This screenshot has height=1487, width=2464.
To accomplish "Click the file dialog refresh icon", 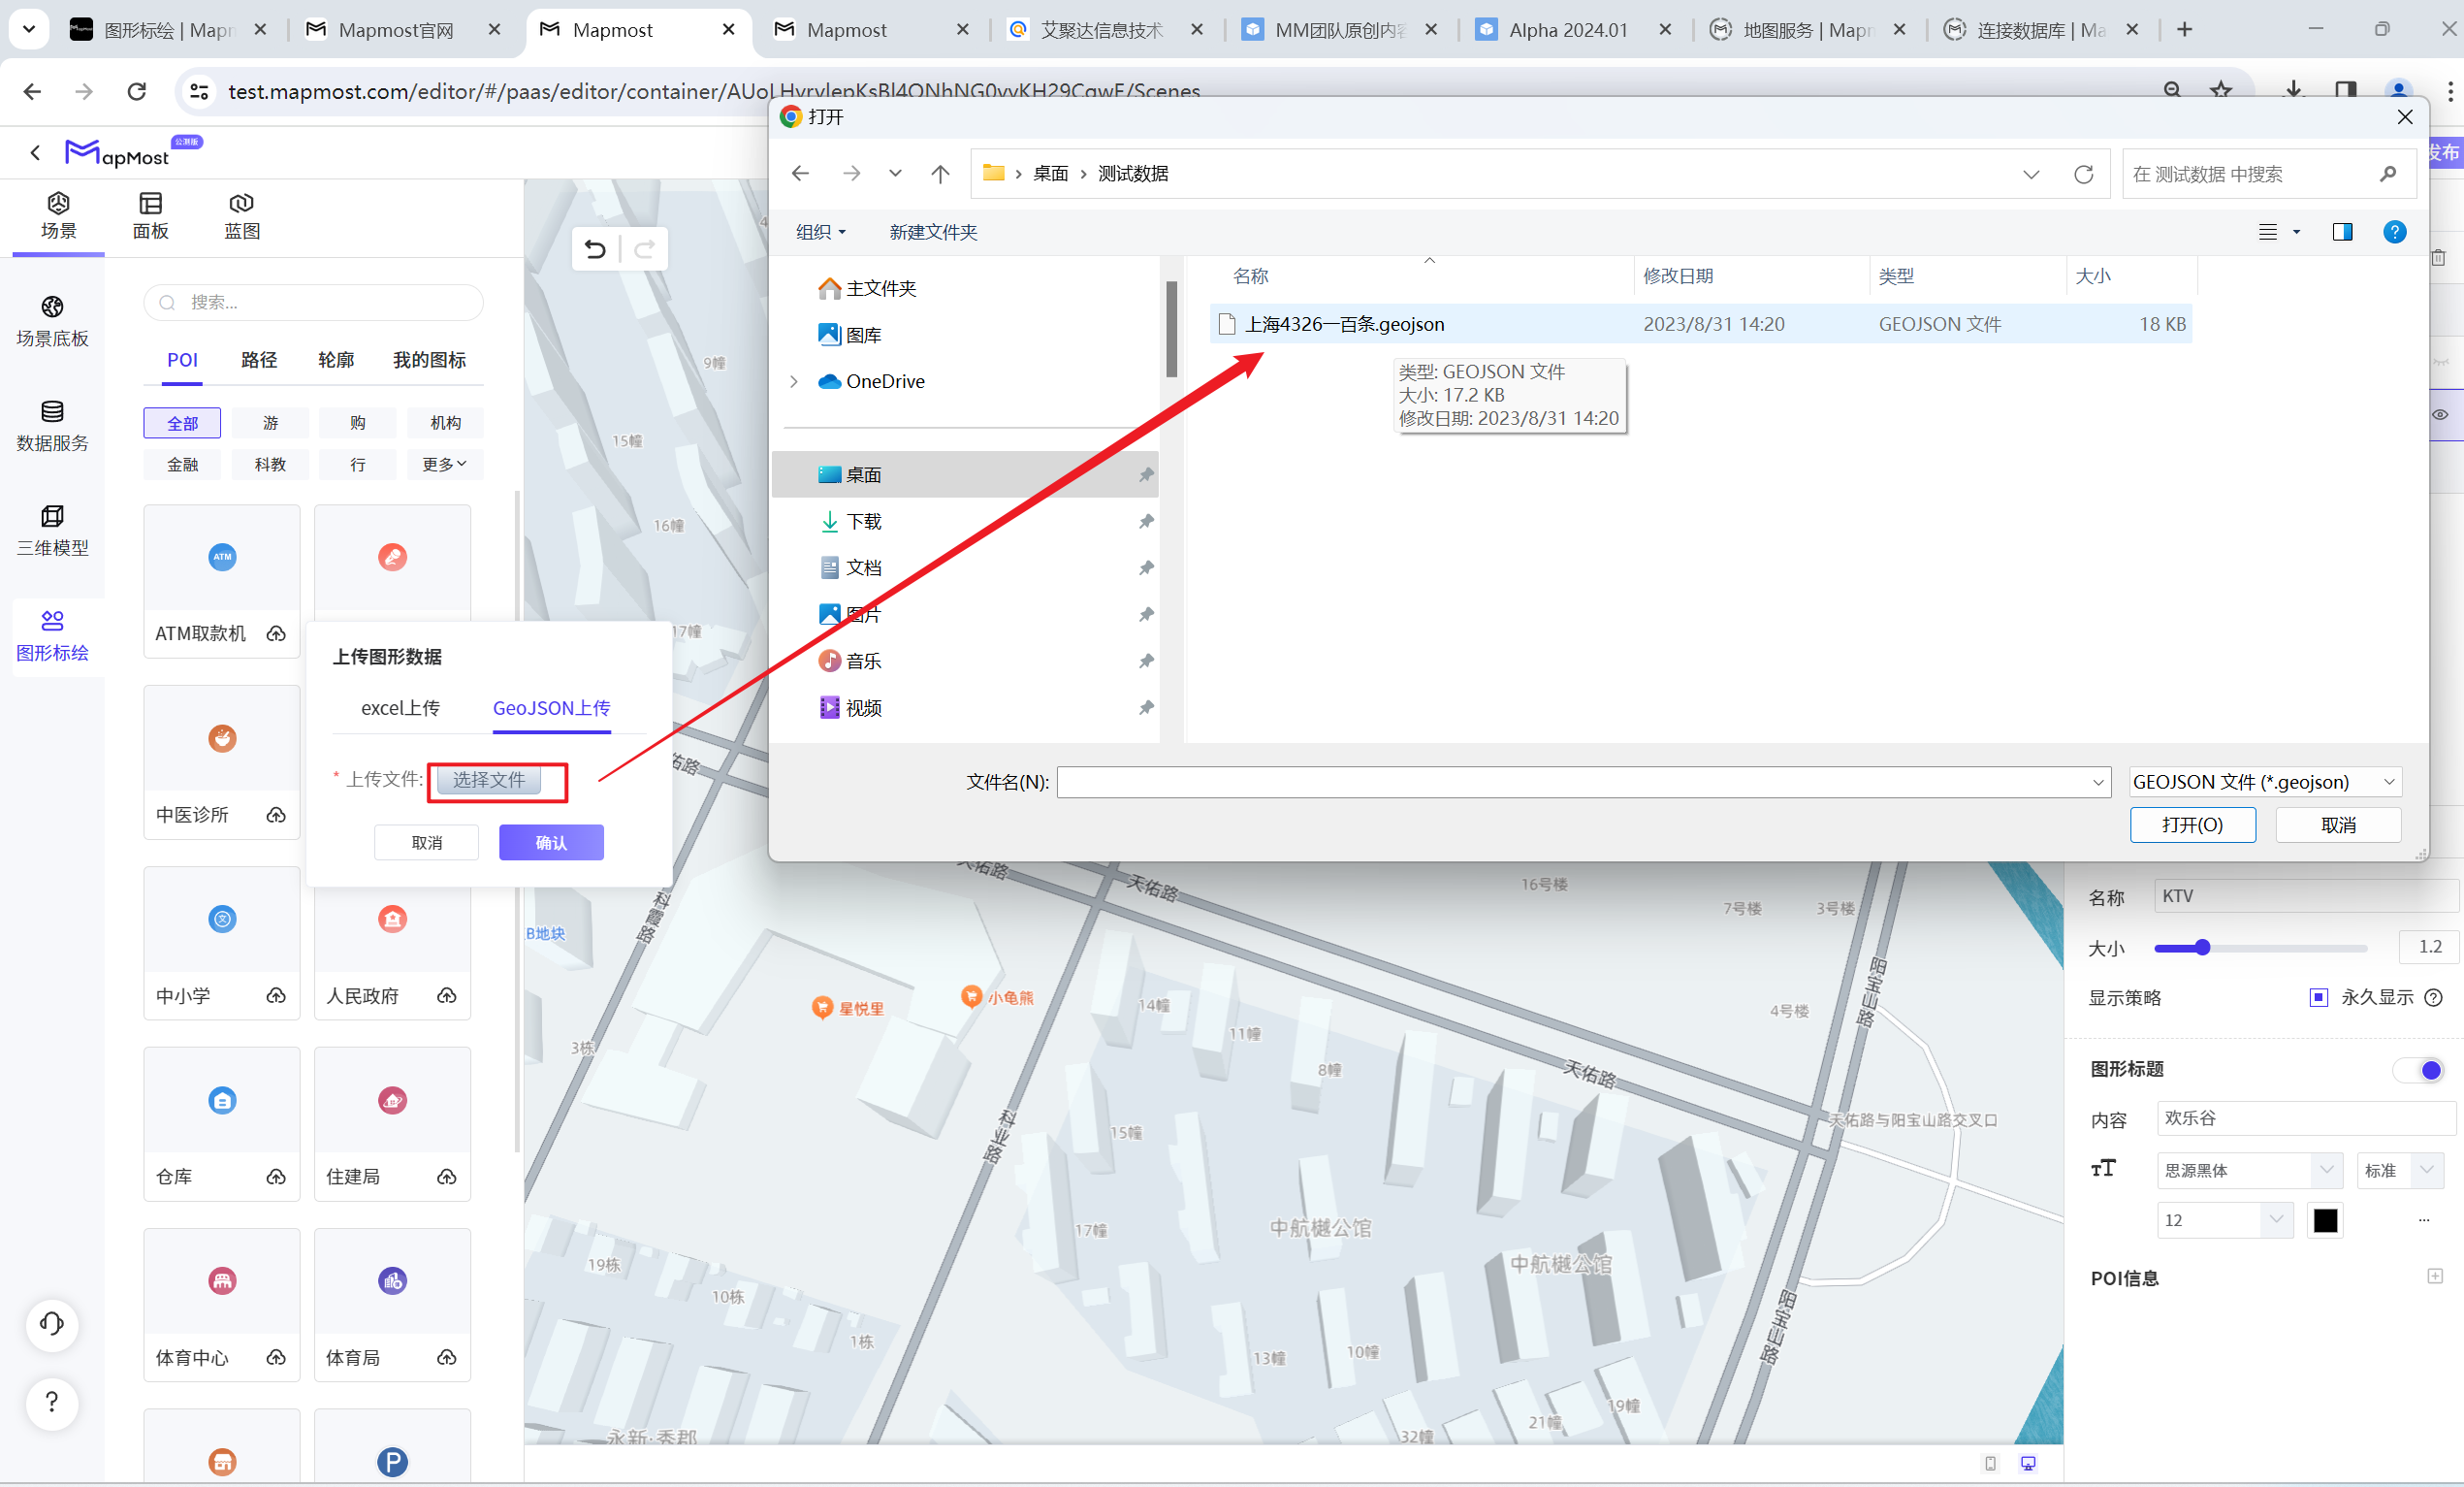I will 2084,174.
